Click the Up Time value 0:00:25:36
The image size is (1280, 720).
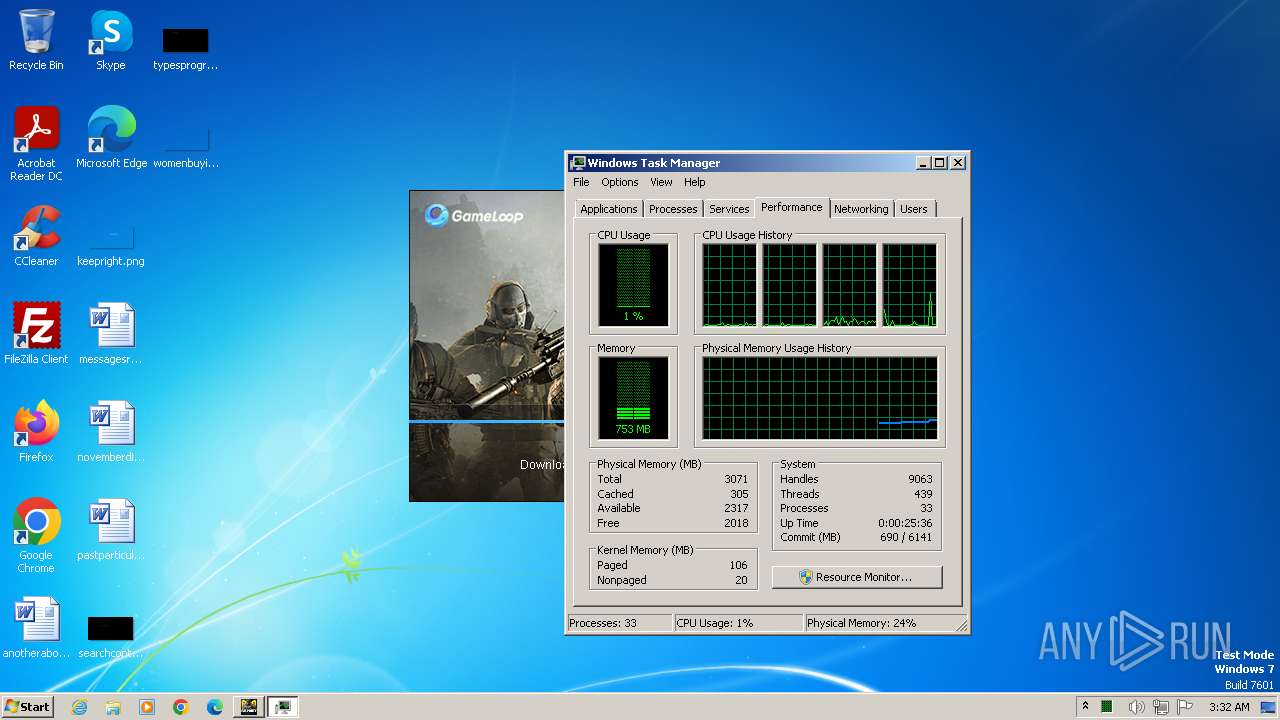905,523
